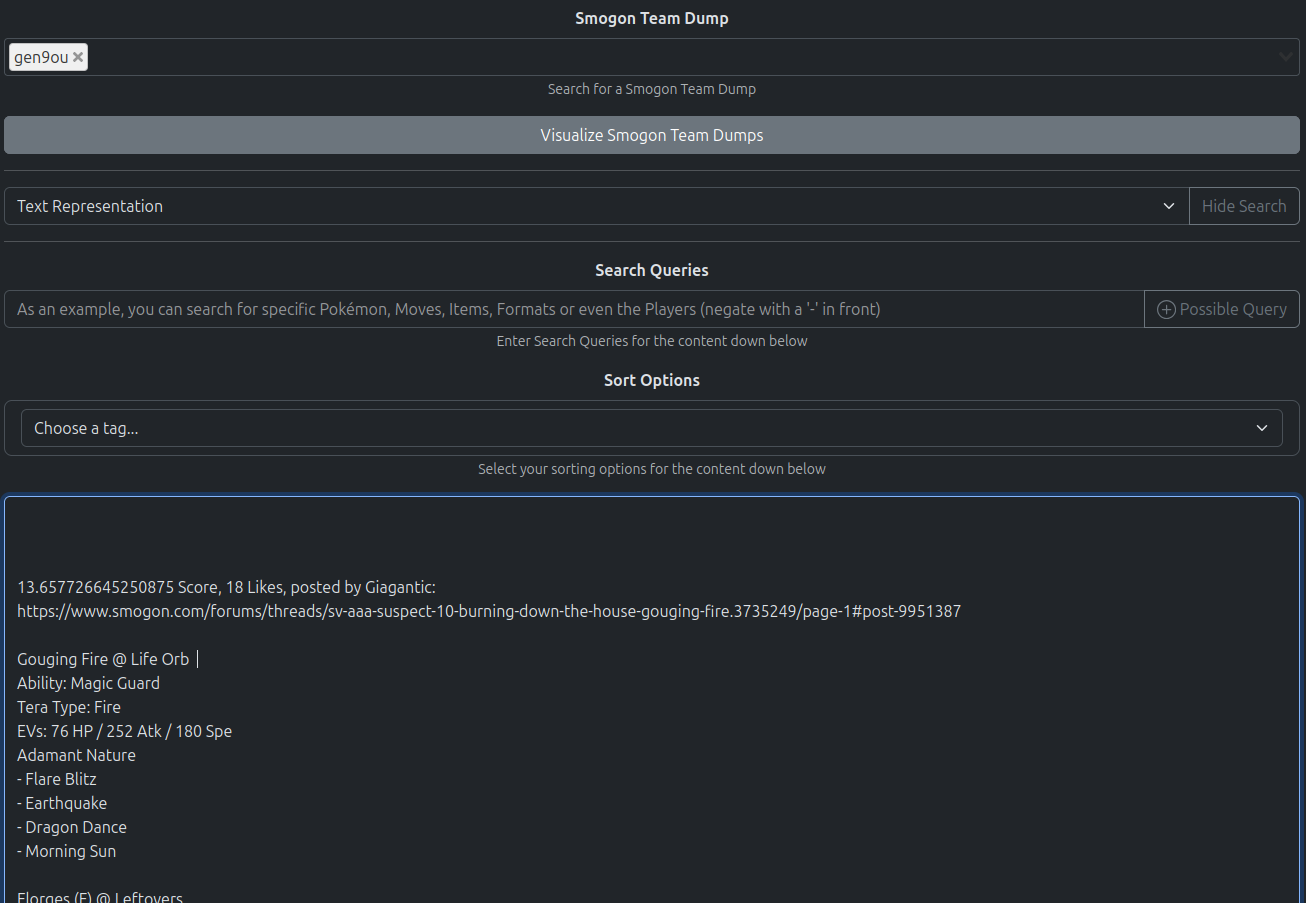Click the Adamant Nature line
This screenshot has width=1306, height=903.
pyautogui.click(x=76, y=755)
